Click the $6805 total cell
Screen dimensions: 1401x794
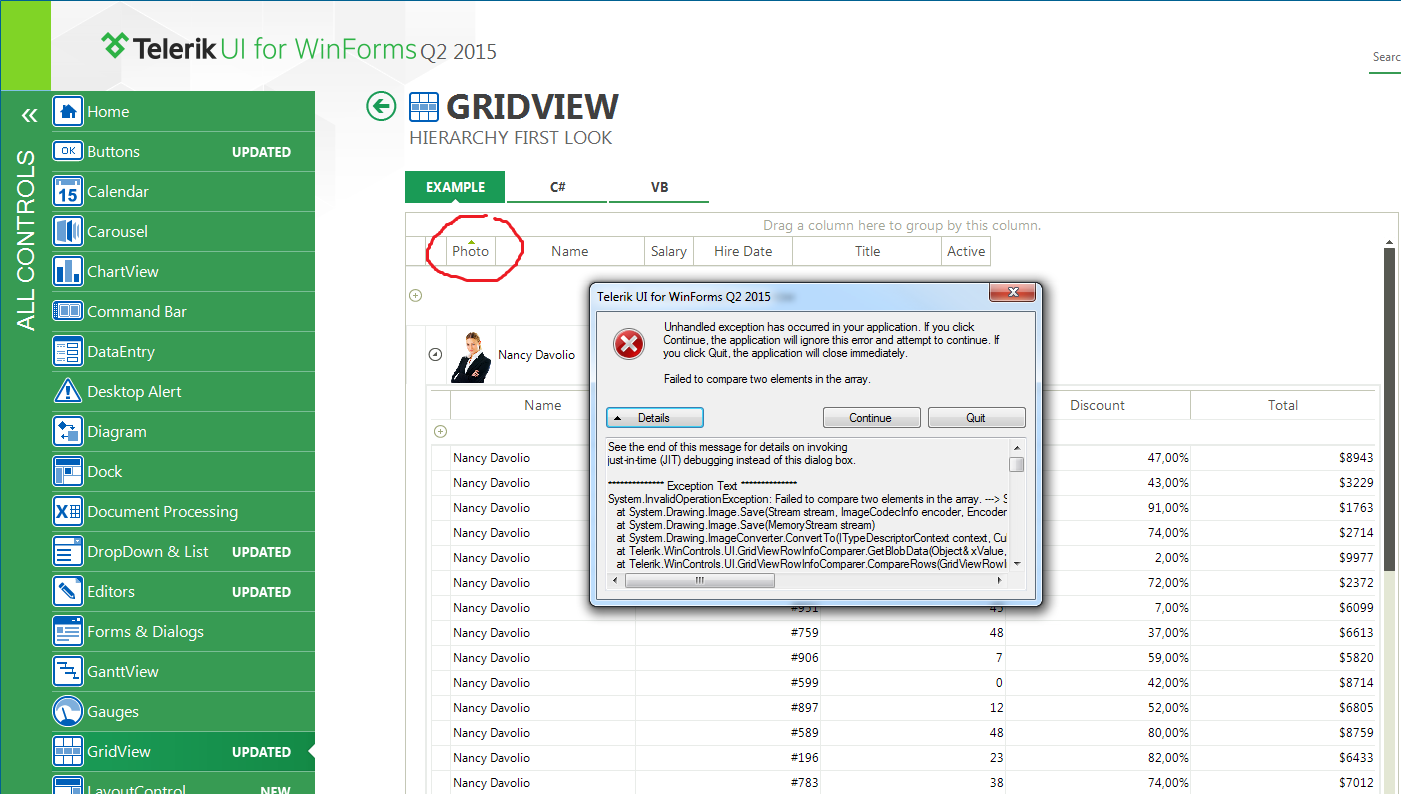1283,708
